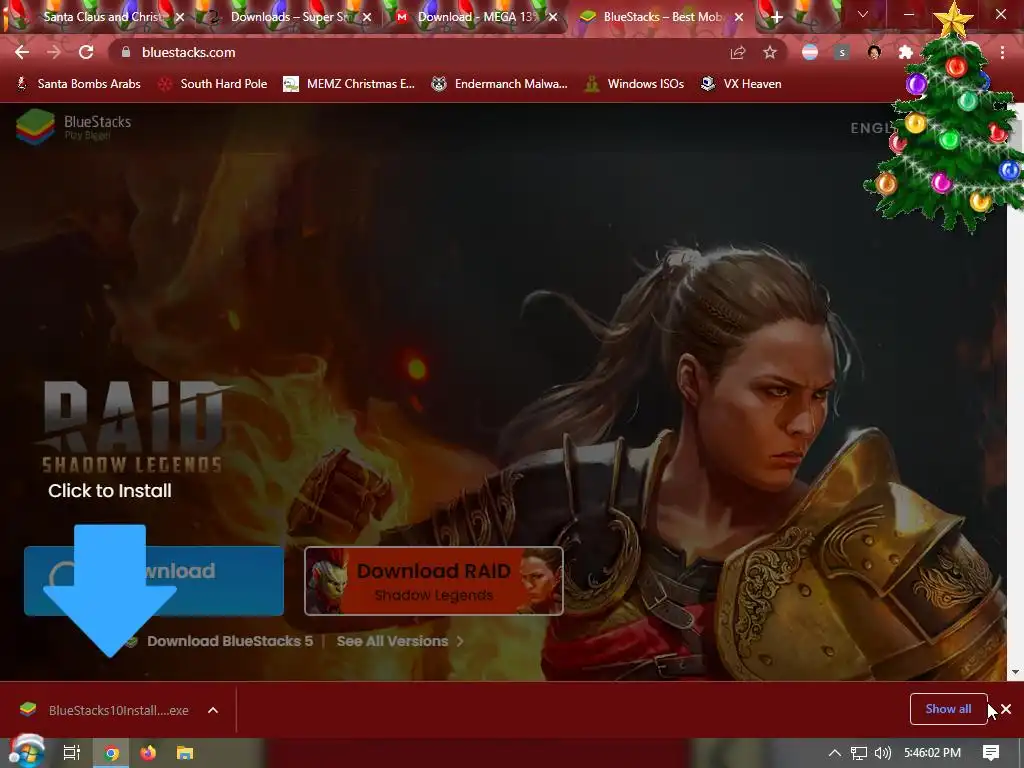Screen dimensions: 1024x768
Task: Bookmark this page with the star icon
Action: (x=770, y=52)
